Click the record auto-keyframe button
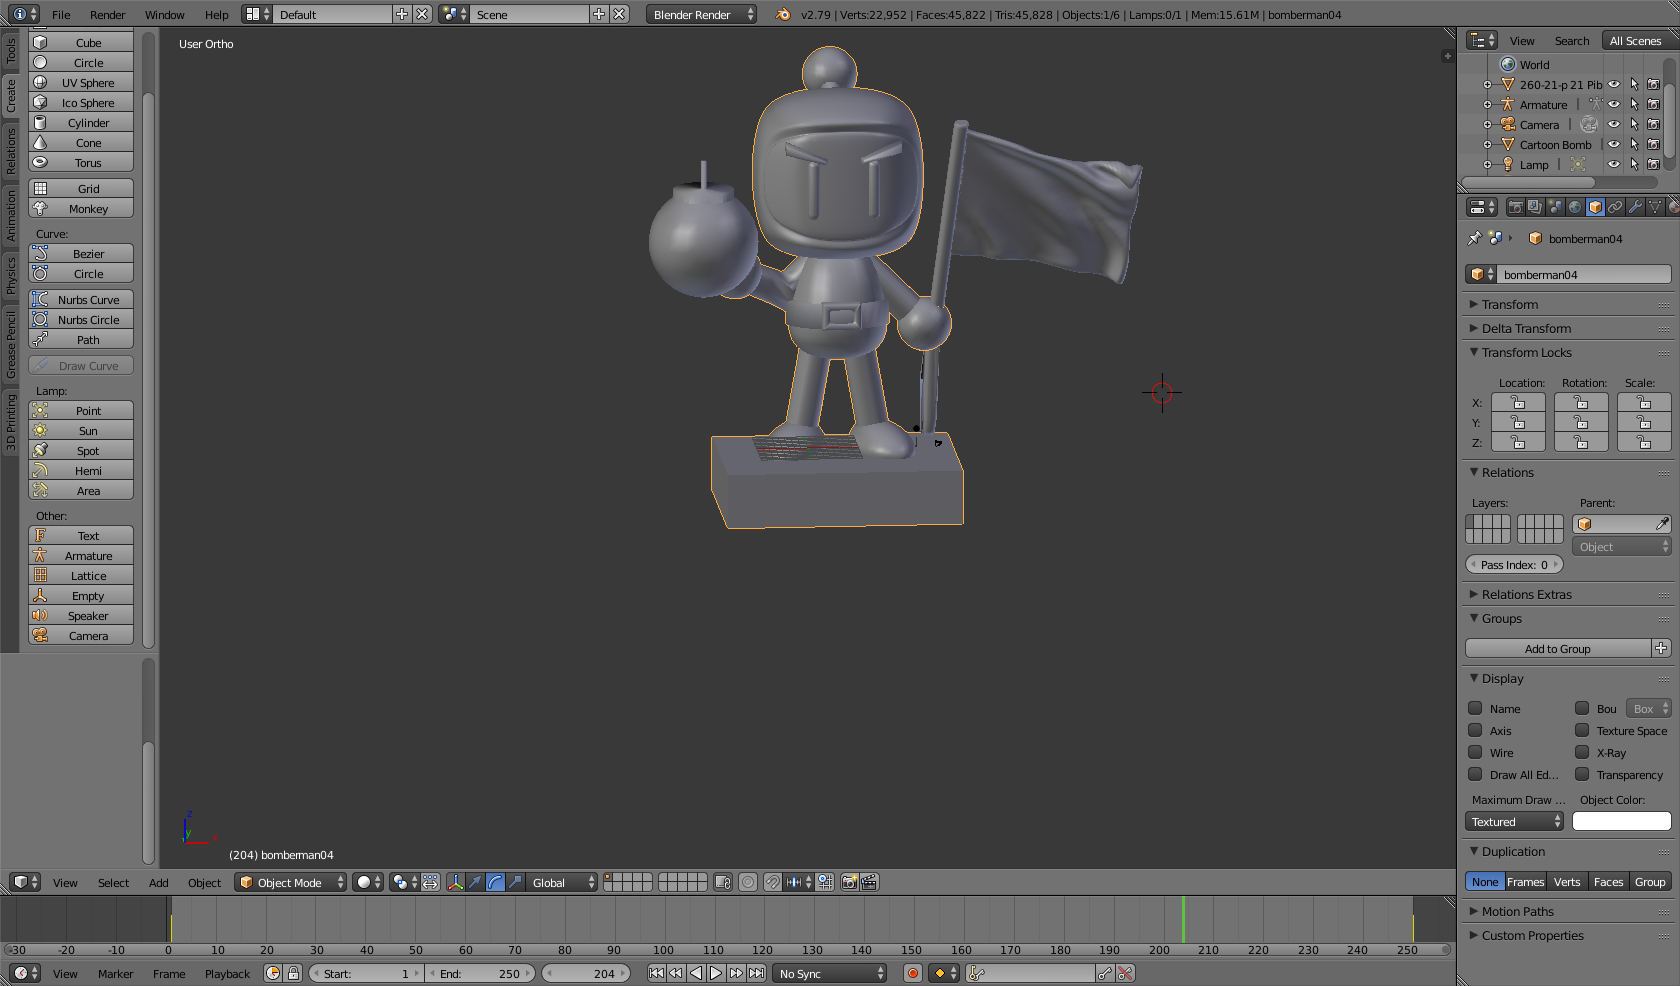 coord(912,973)
